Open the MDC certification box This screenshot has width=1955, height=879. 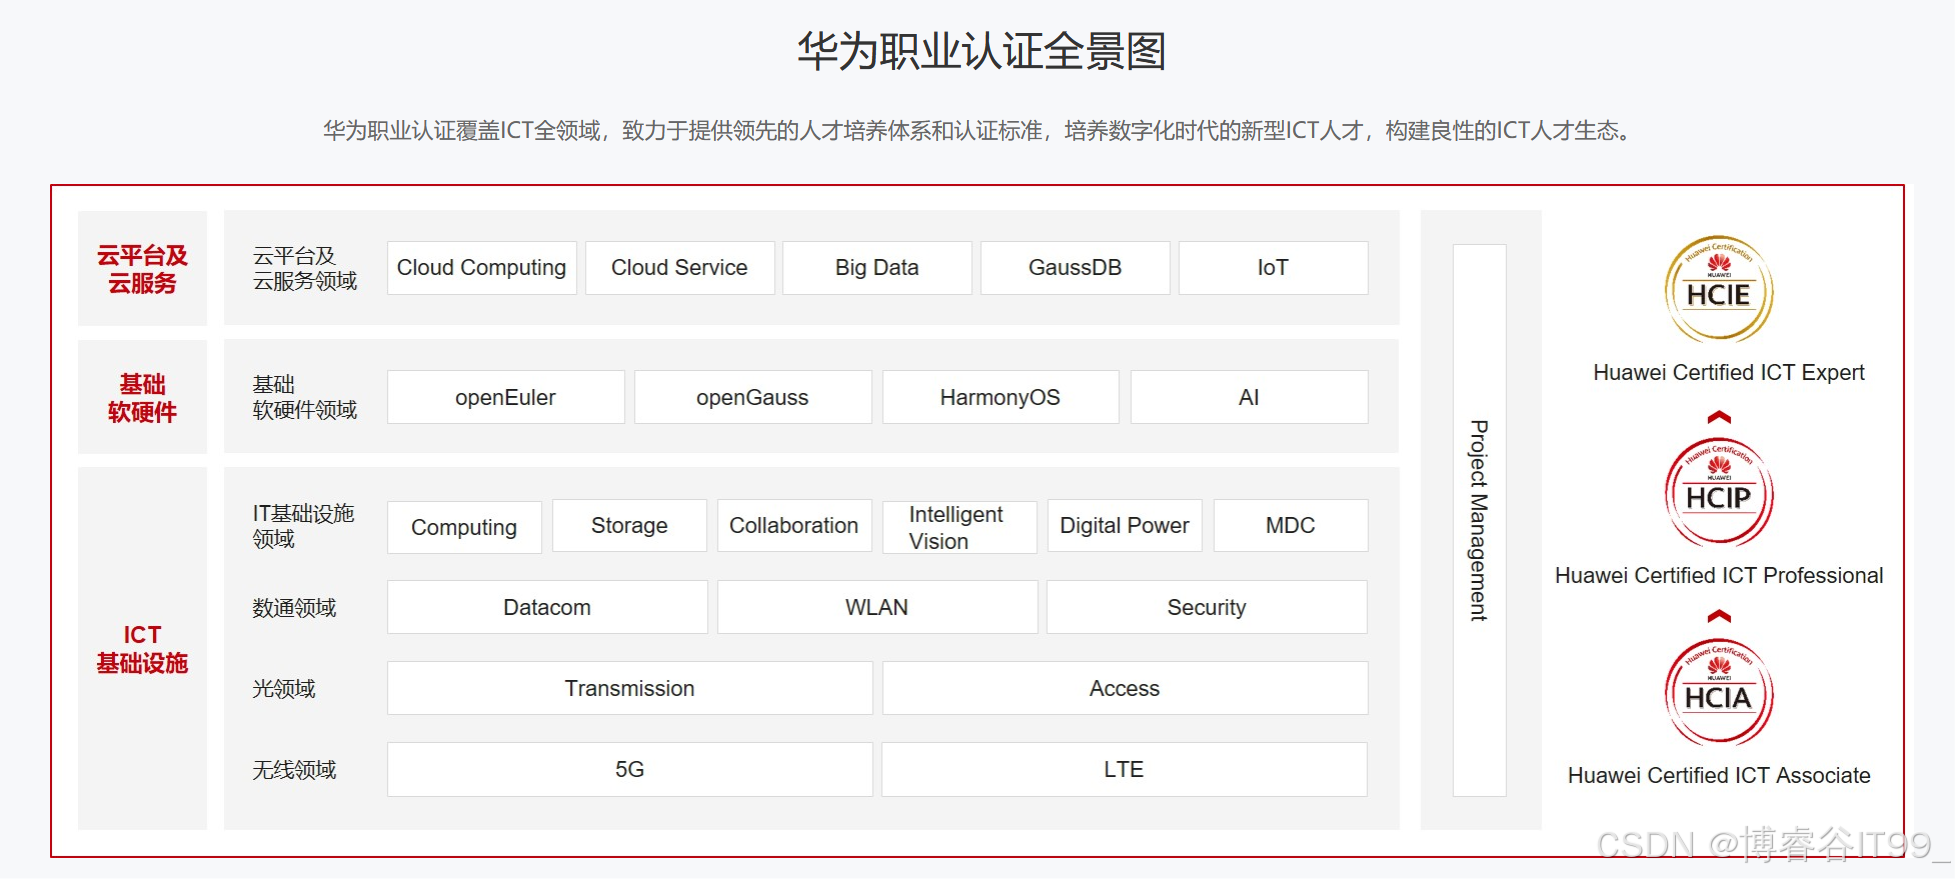[1291, 526]
